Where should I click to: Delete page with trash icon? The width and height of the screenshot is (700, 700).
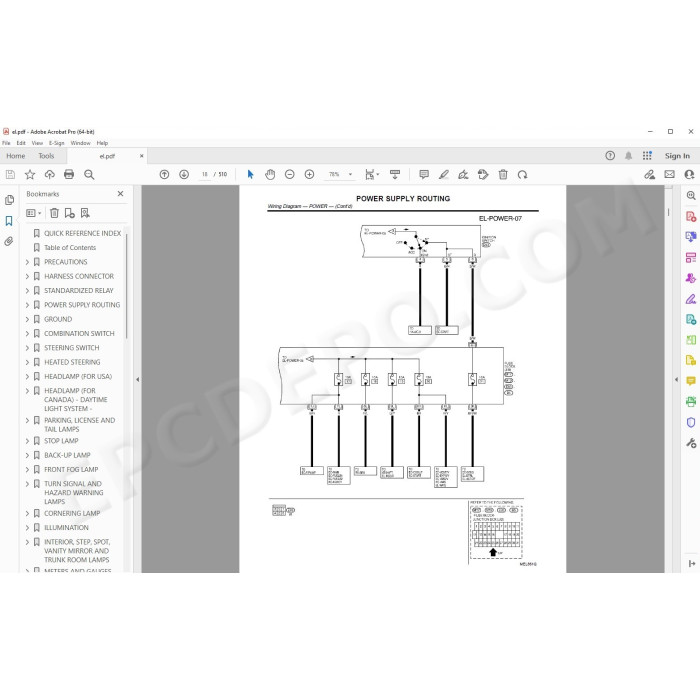(503, 175)
